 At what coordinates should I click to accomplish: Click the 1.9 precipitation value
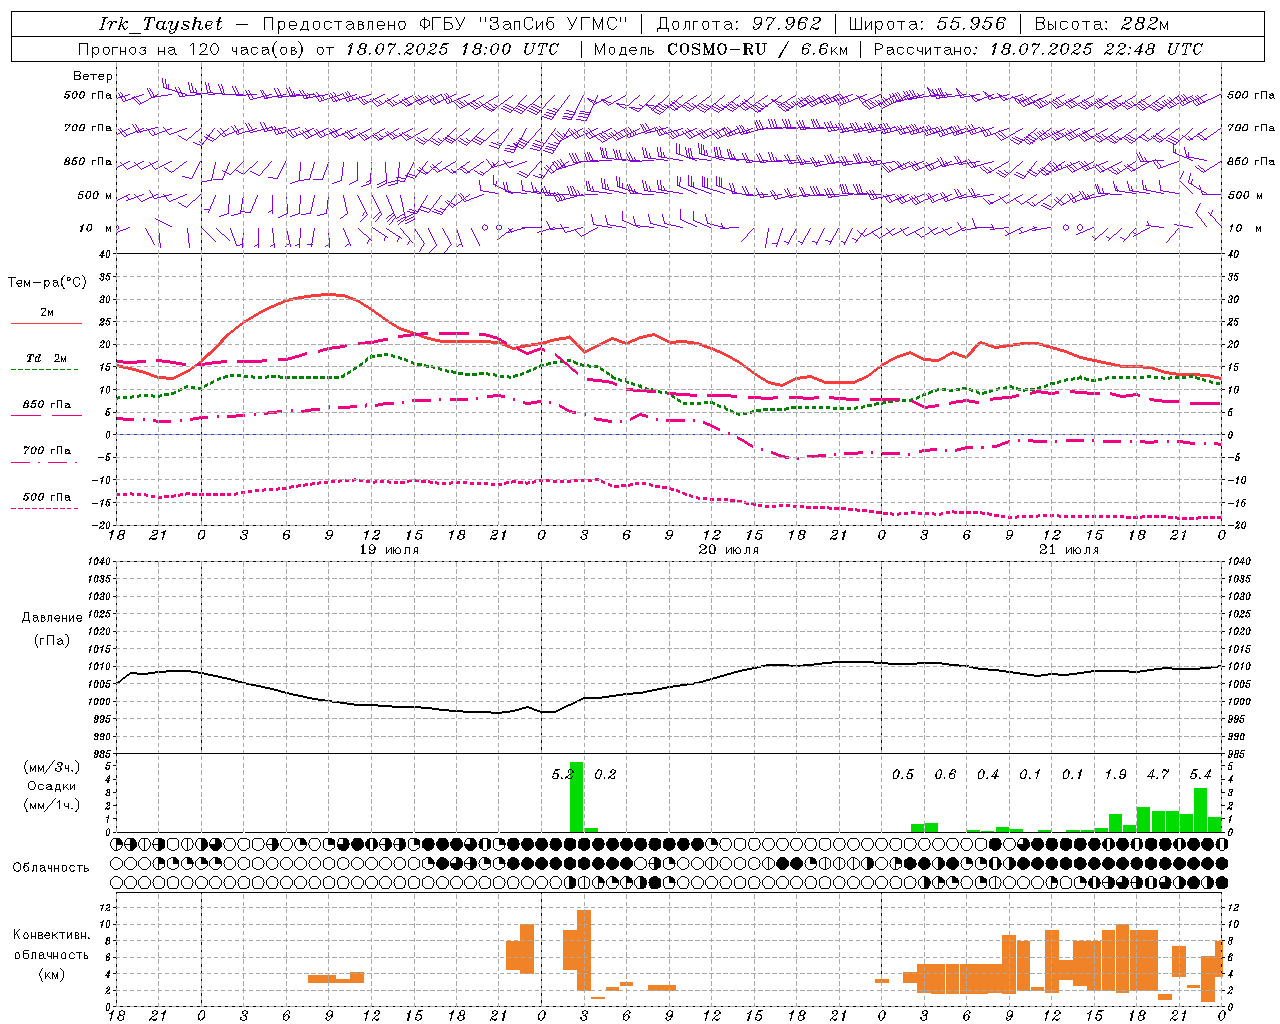(1116, 774)
